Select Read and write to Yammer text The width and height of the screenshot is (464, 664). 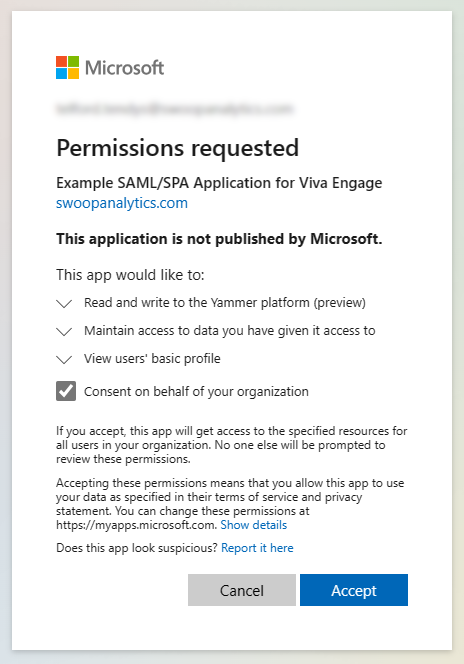(x=225, y=303)
